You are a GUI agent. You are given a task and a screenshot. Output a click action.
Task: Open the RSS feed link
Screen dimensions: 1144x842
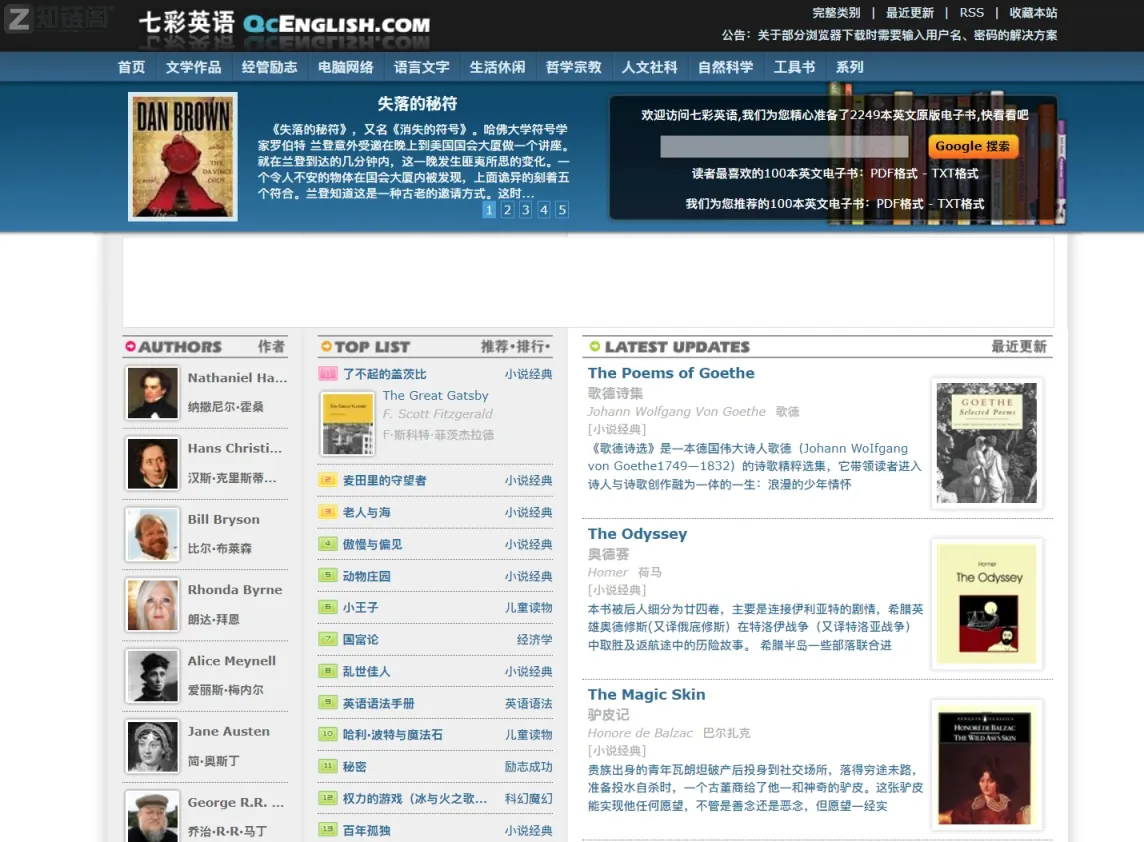971,12
